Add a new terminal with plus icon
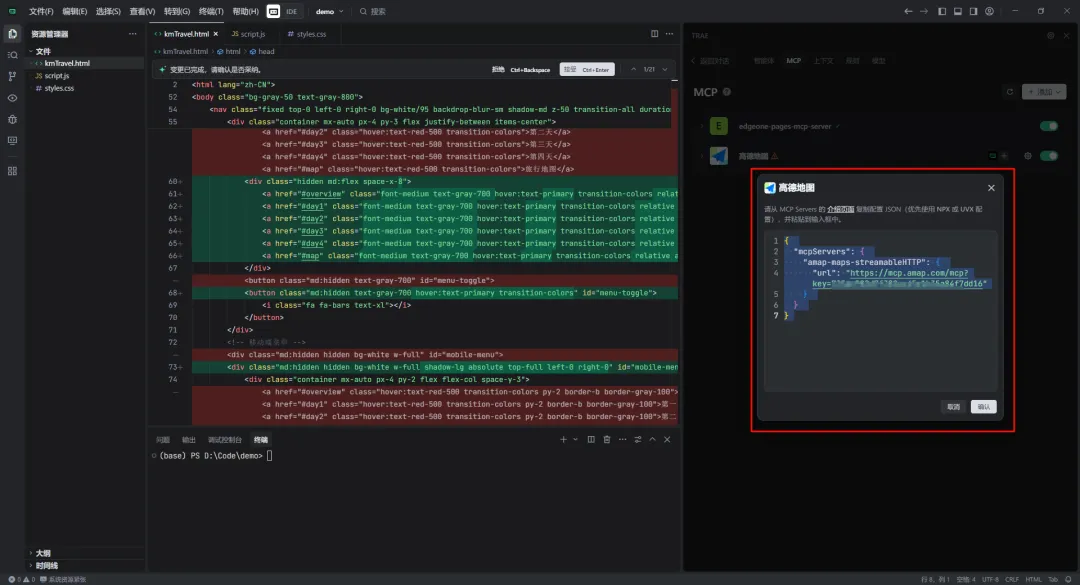The width and height of the screenshot is (1080, 585). [563, 439]
